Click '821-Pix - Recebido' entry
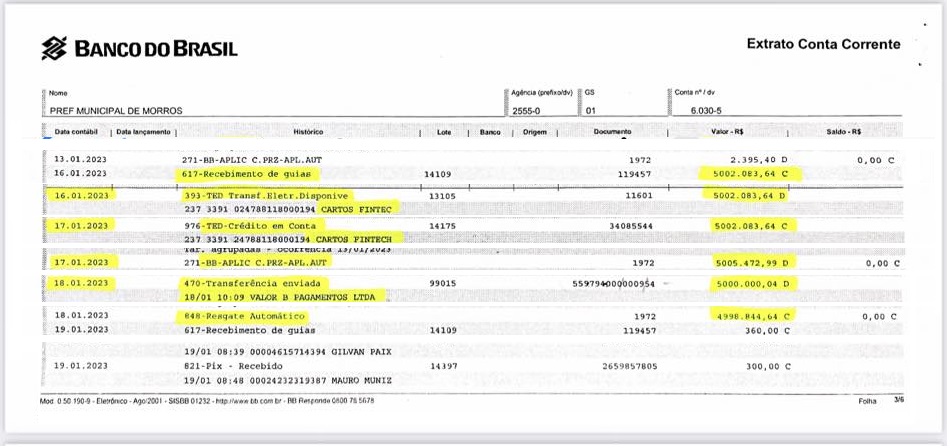The height and width of the screenshot is (448, 950). click(x=233, y=367)
